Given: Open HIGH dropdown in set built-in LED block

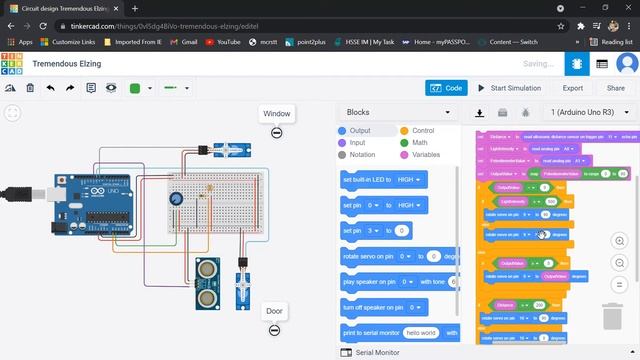Looking at the screenshot, I should [409, 180].
